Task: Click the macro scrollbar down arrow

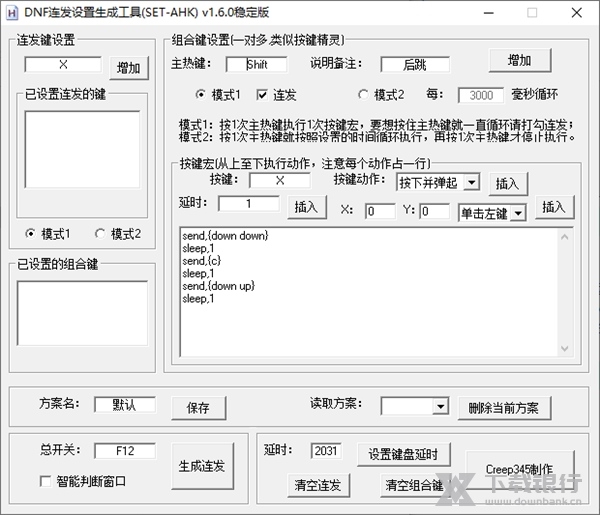Action: 565,348
